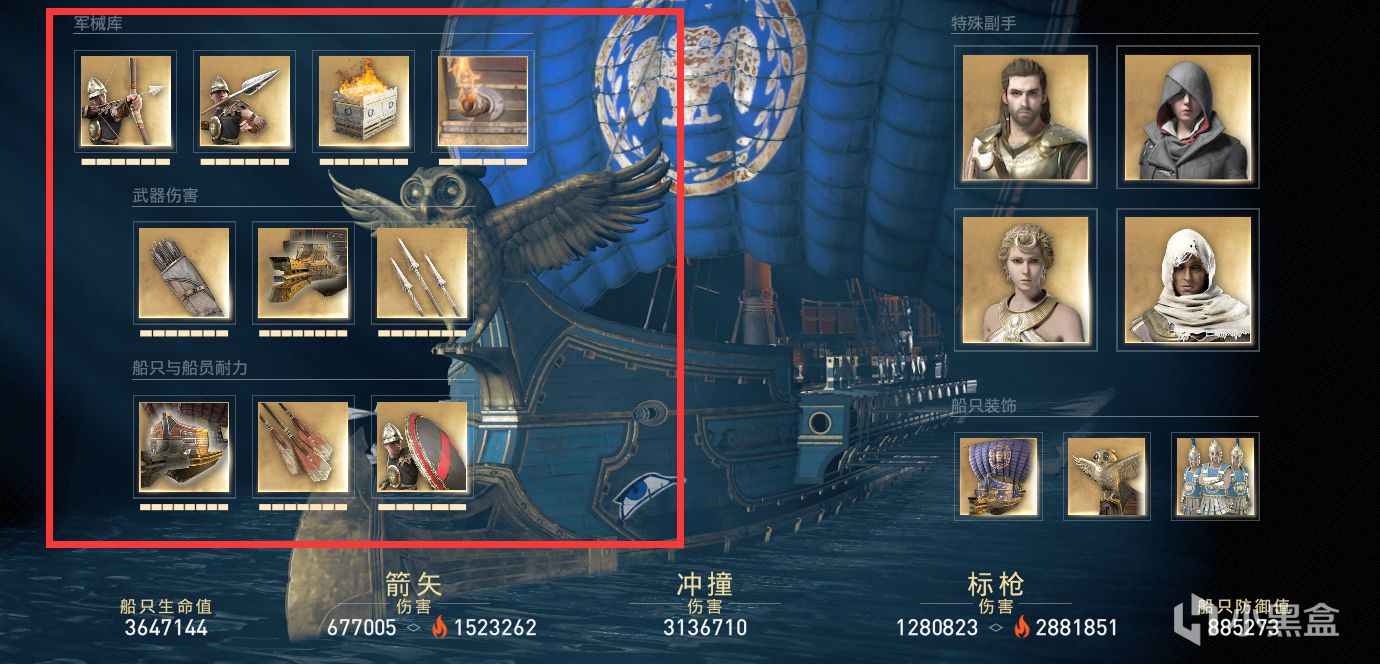This screenshot has height=664, width=1380.
Task: Choose the blonde female lieutenant portrait
Action: pyautogui.click(x=1025, y=279)
